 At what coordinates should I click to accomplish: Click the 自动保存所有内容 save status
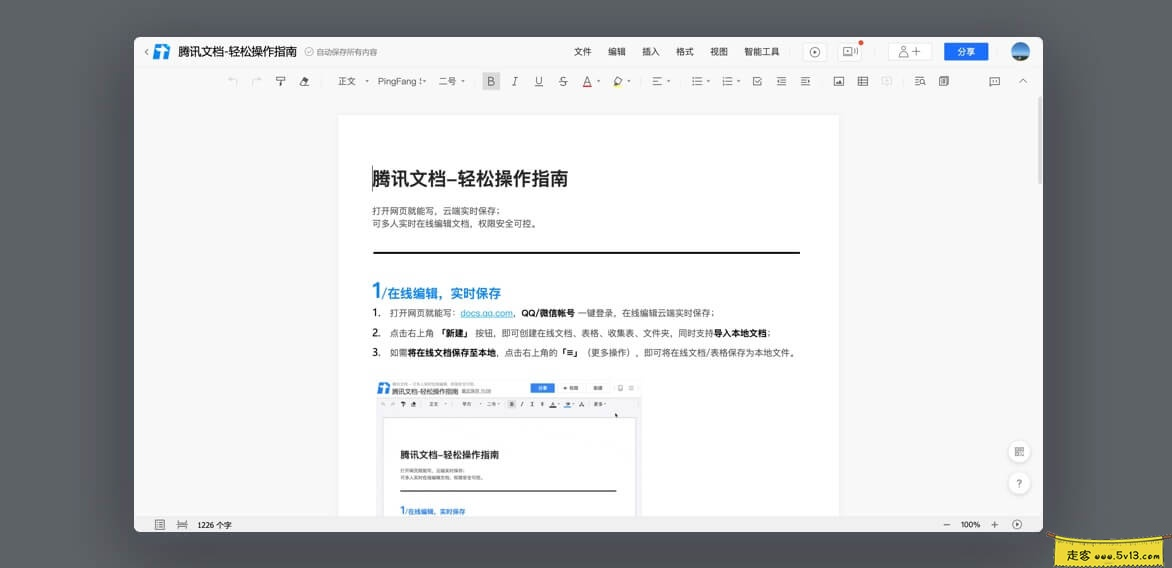coord(341,52)
